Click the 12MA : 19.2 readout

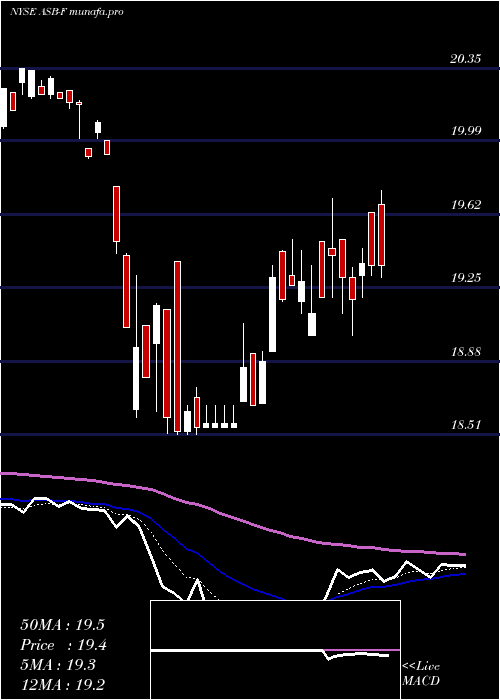63,685
